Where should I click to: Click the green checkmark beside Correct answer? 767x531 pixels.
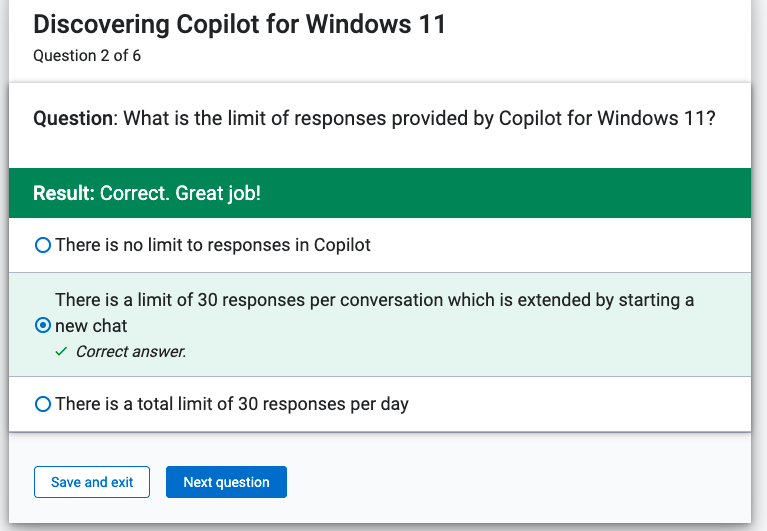pyautogui.click(x=61, y=352)
